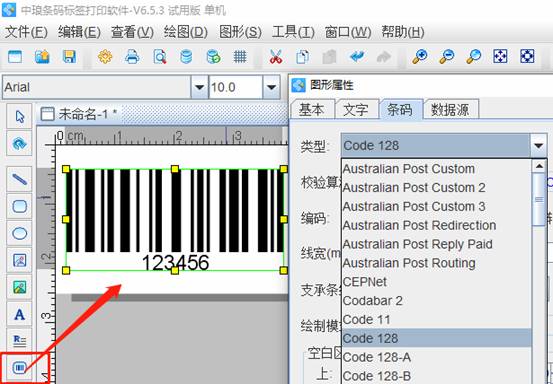Open the 绘图(D) menu
This screenshot has width=553, height=384.
pyautogui.click(x=186, y=32)
